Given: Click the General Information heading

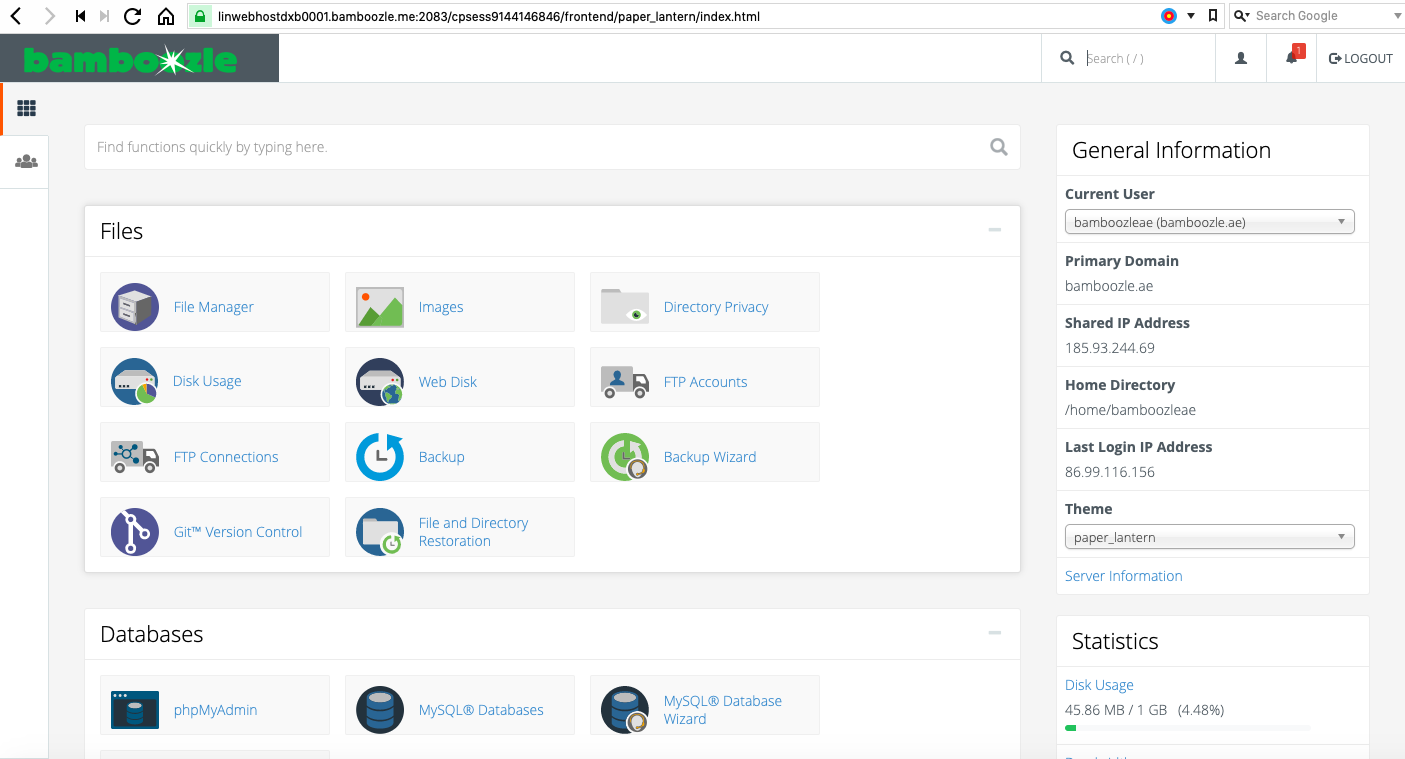Looking at the screenshot, I should [1171, 150].
